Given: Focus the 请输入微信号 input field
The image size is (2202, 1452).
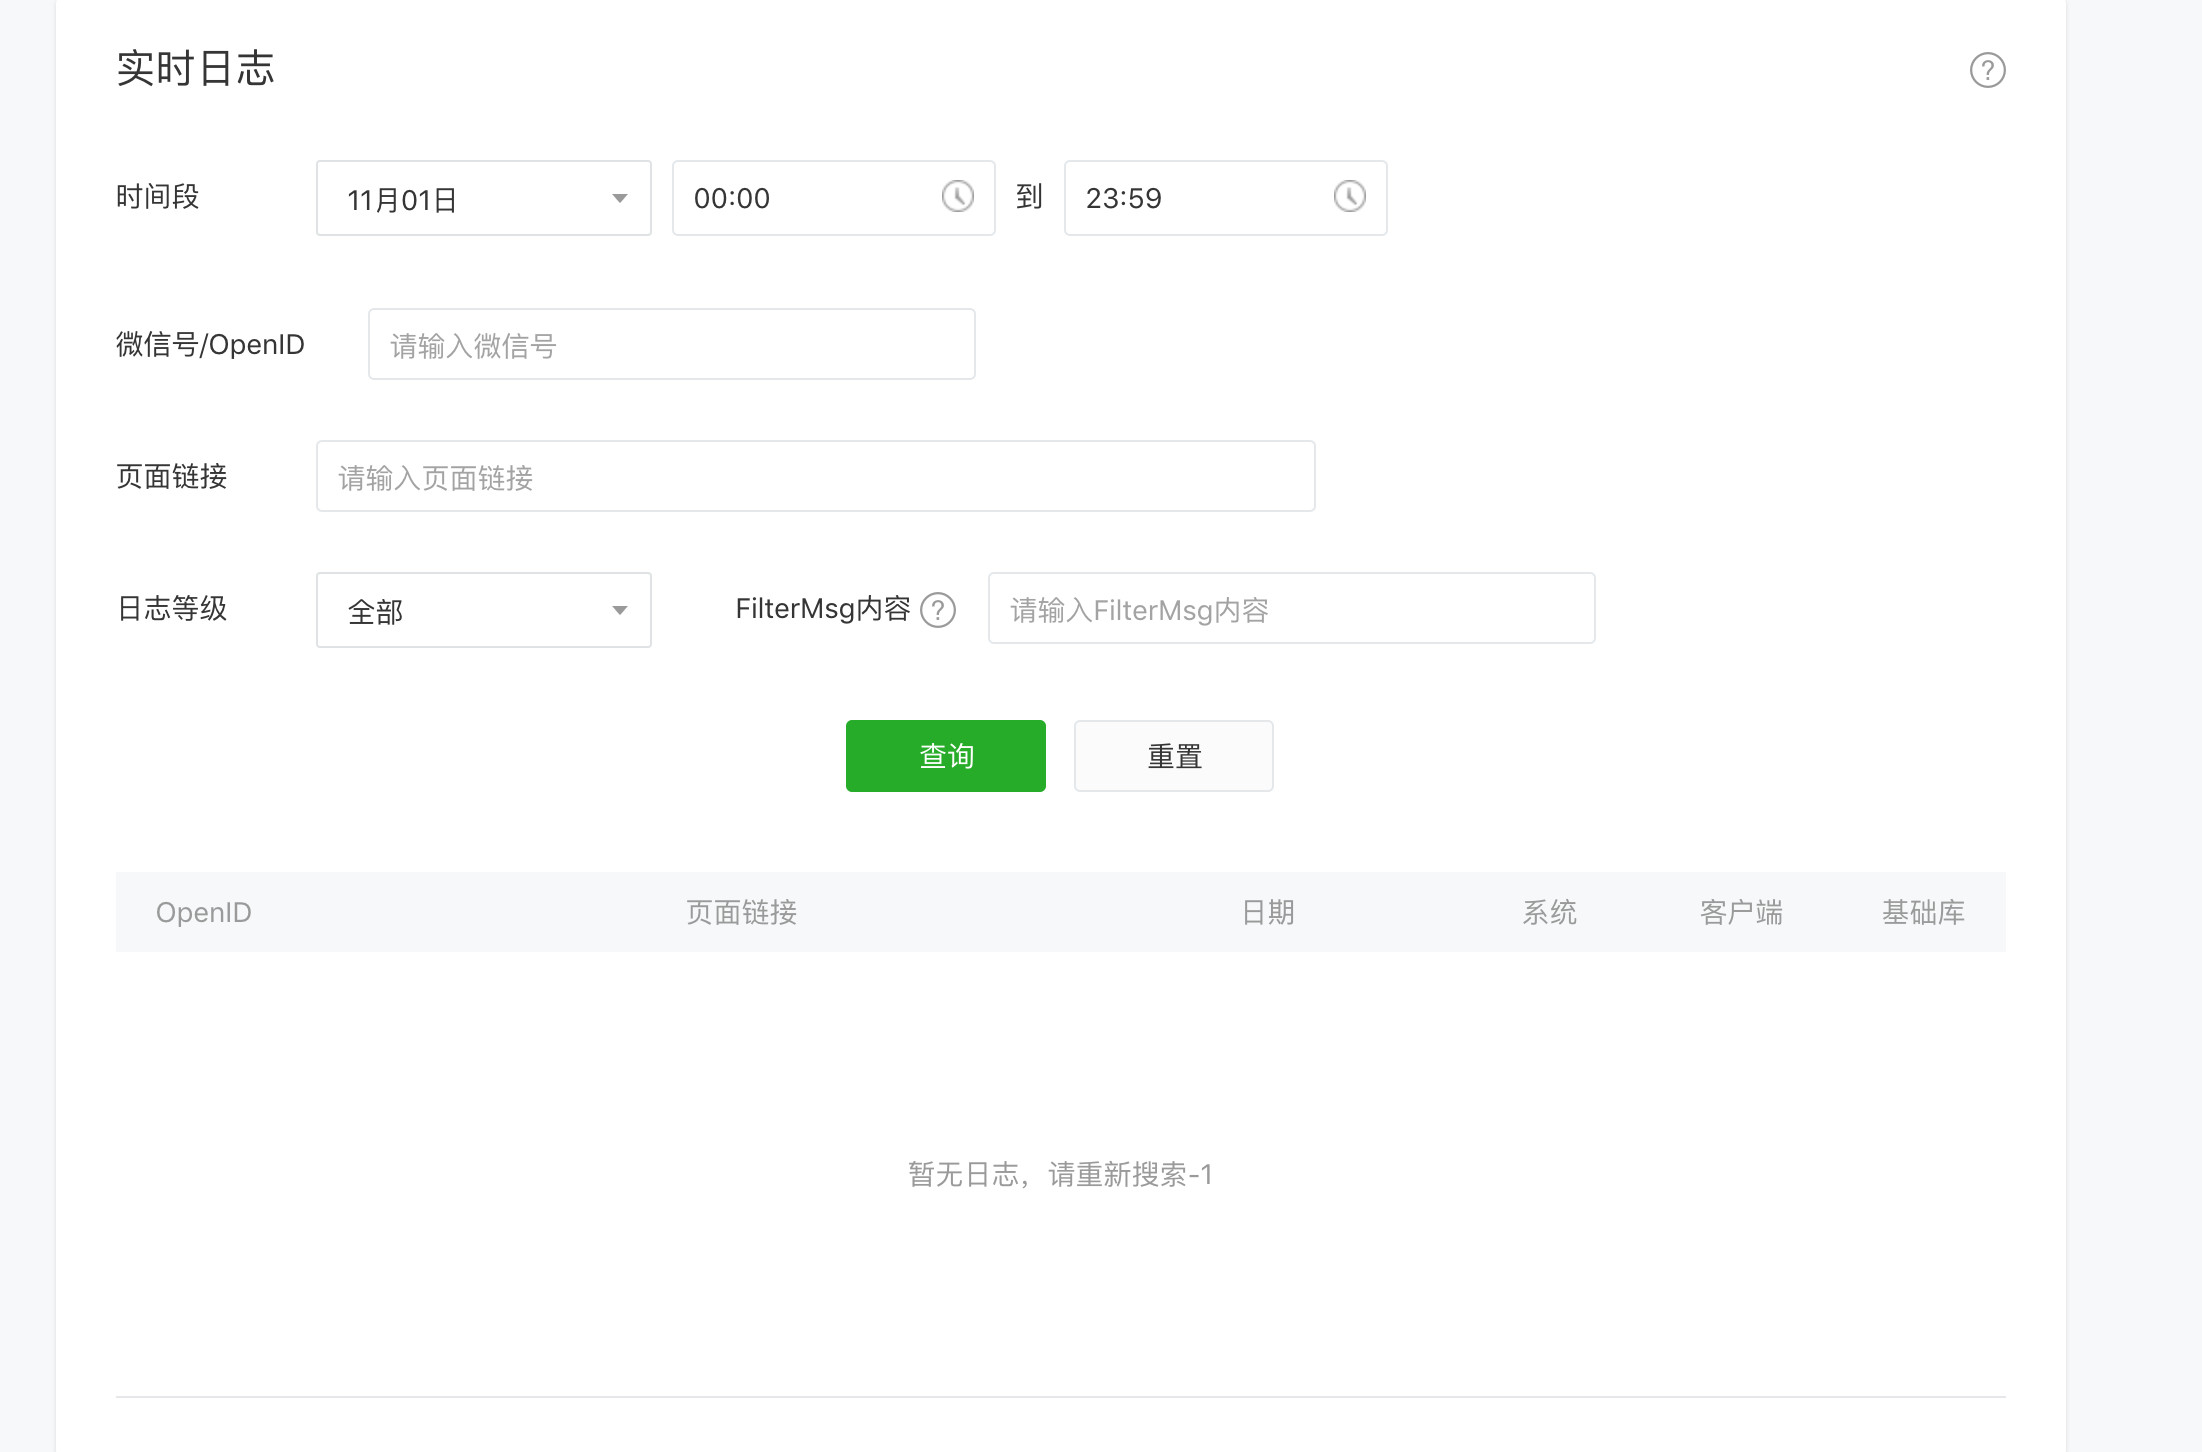Looking at the screenshot, I should [671, 345].
